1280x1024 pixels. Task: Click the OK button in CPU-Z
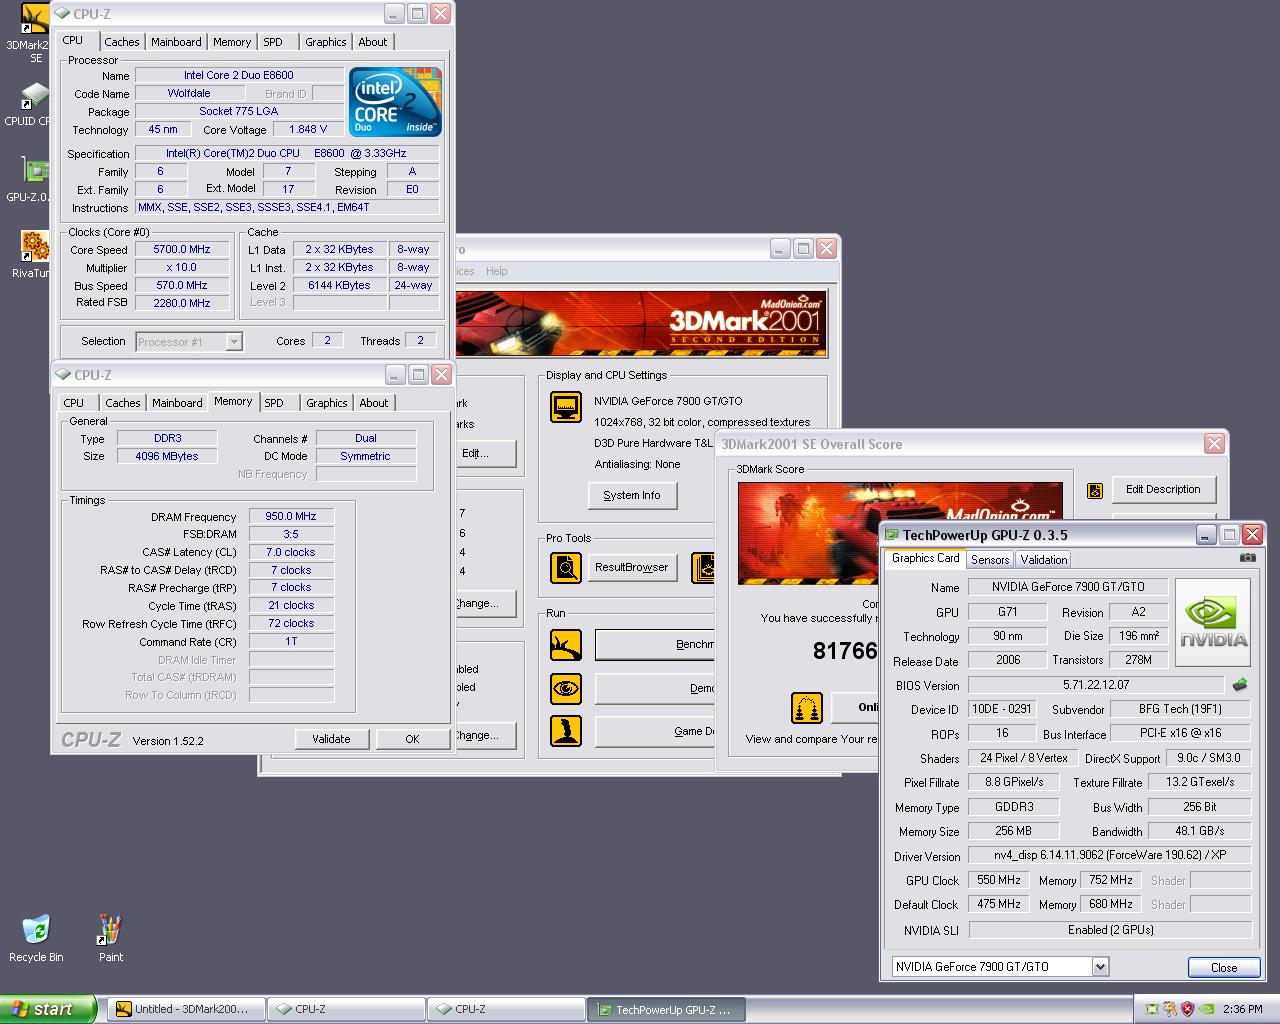pos(412,739)
